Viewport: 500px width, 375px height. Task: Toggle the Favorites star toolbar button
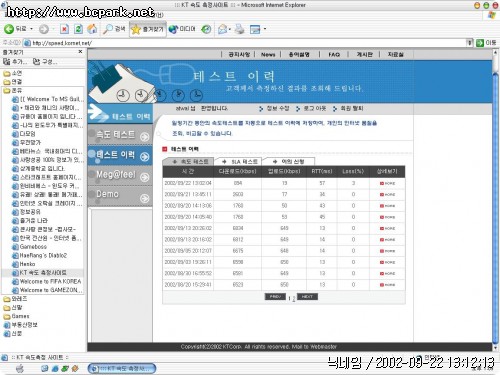coord(147,29)
